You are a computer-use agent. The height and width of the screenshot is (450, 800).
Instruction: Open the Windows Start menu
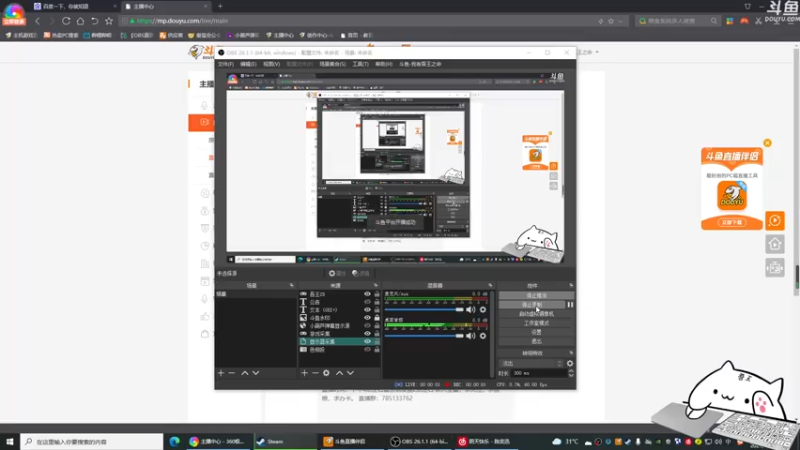pos(10,441)
